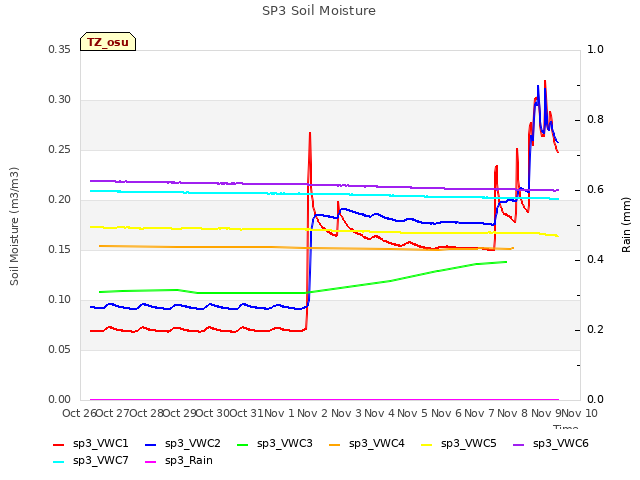Screen dimensions: 640x480
Task: Click the 0.6 right axis tick label
Action: [595, 190]
